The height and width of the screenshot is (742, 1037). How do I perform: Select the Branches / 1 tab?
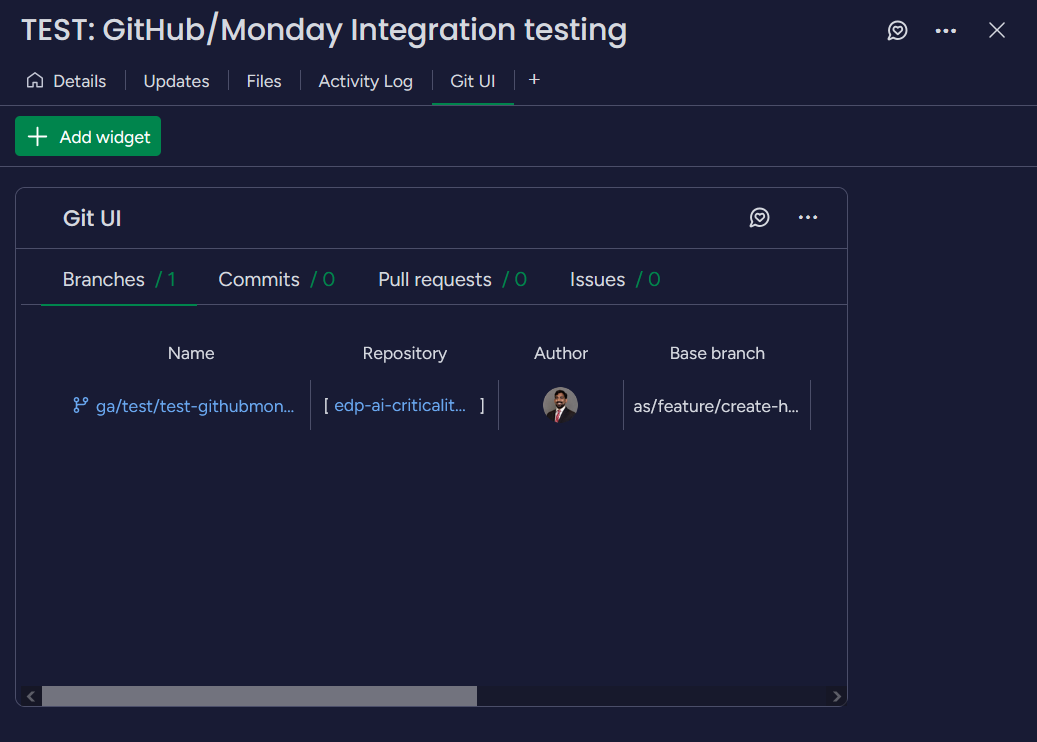coord(119,279)
